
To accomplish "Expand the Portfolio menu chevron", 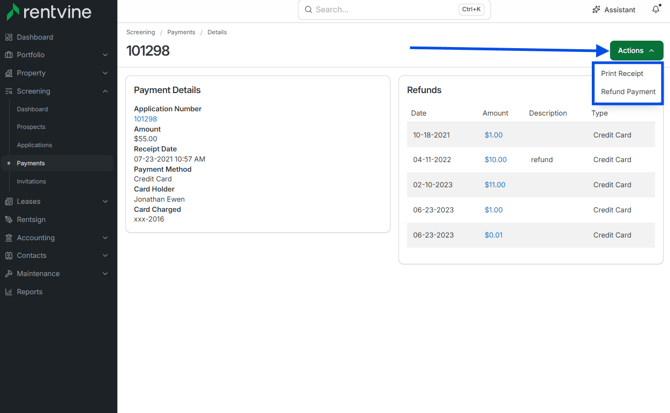I will pos(105,55).
